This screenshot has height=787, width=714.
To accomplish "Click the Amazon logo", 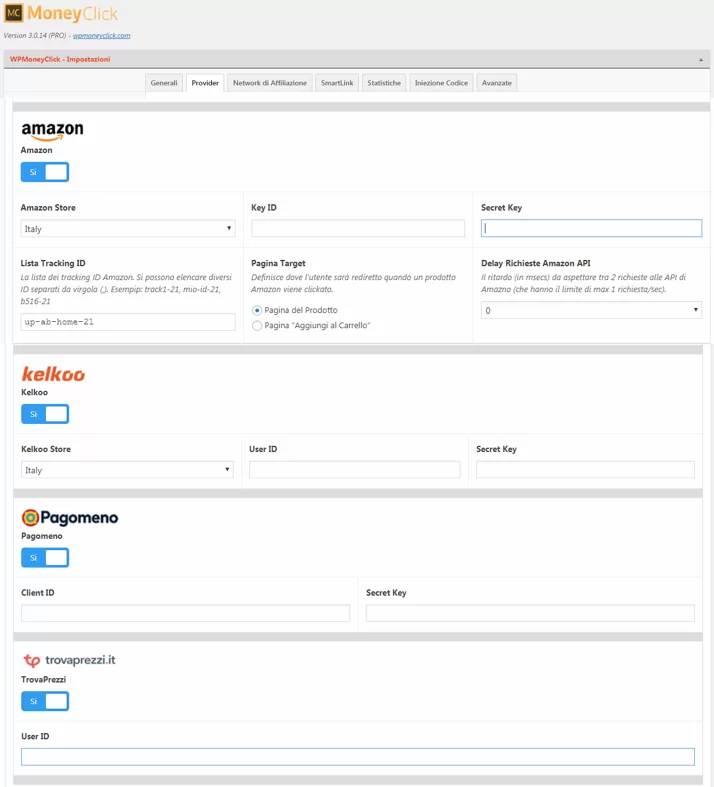I will click(52, 131).
